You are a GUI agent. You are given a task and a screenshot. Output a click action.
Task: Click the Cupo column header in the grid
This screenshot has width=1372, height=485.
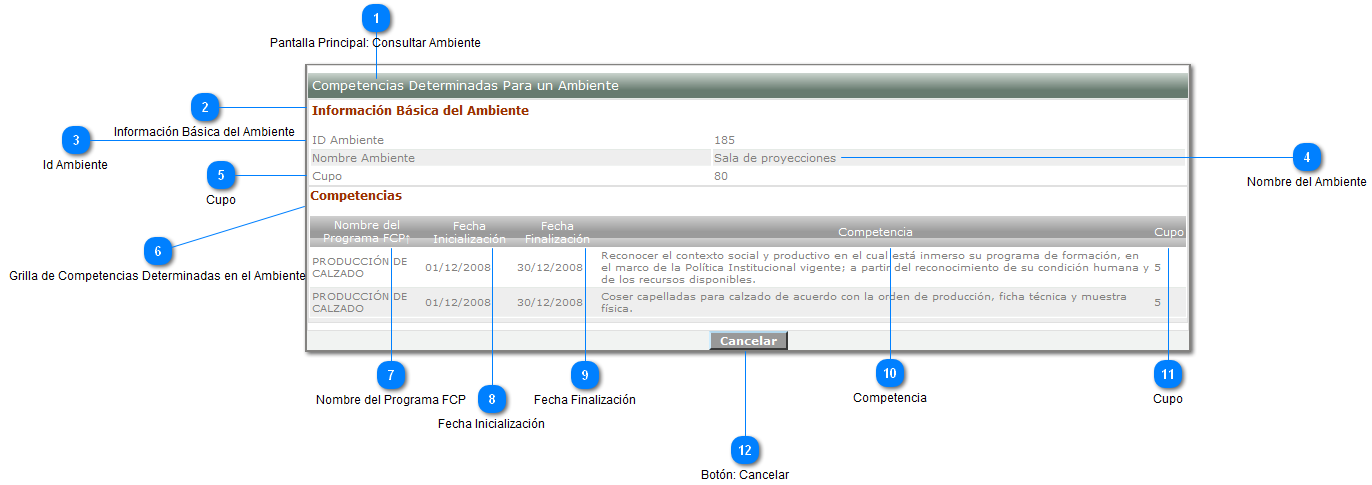coord(1168,232)
